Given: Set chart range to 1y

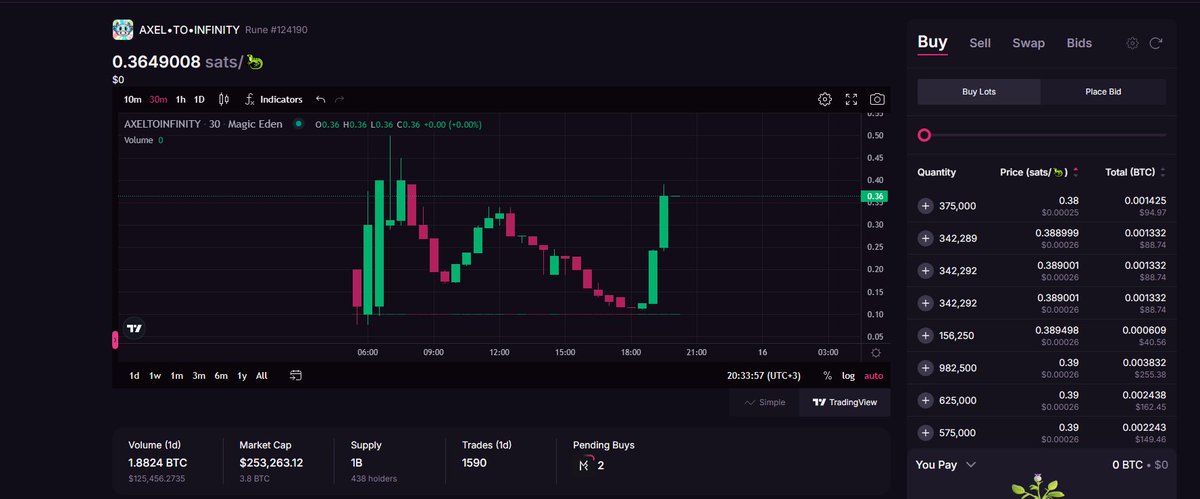Looking at the screenshot, I should 242,376.
